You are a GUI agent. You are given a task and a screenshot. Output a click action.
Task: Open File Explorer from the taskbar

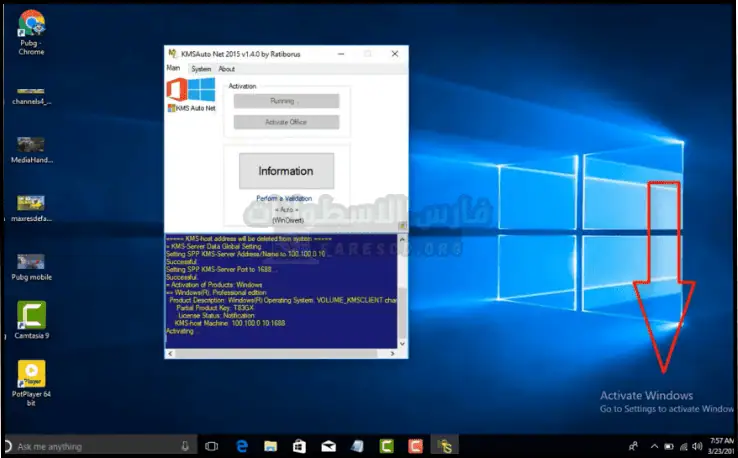270,446
